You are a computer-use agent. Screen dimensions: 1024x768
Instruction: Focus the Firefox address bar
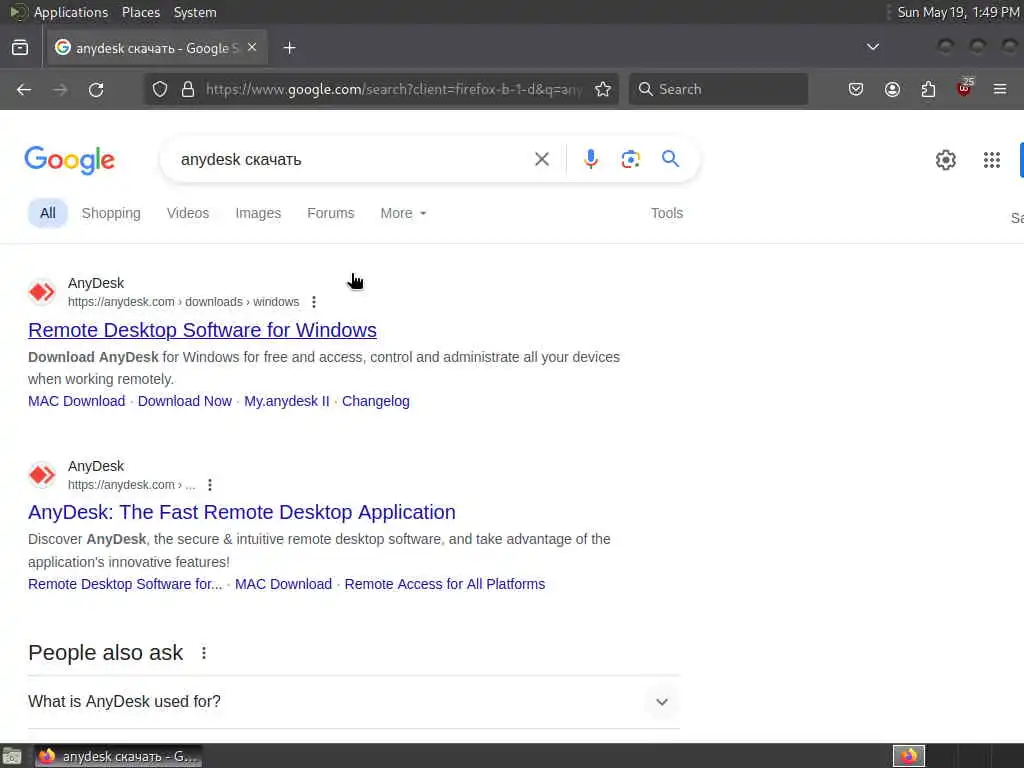(x=394, y=89)
